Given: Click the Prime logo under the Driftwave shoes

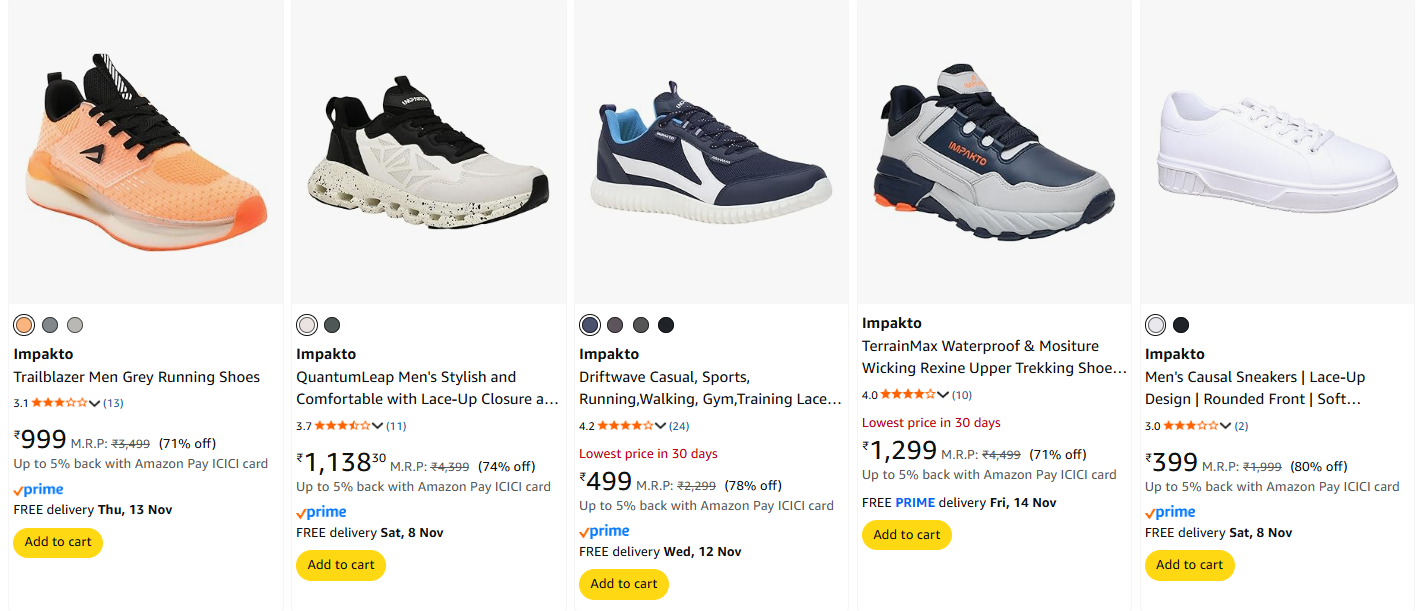Looking at the screenshot, I should pyautogui.click(x=605, y=531).
